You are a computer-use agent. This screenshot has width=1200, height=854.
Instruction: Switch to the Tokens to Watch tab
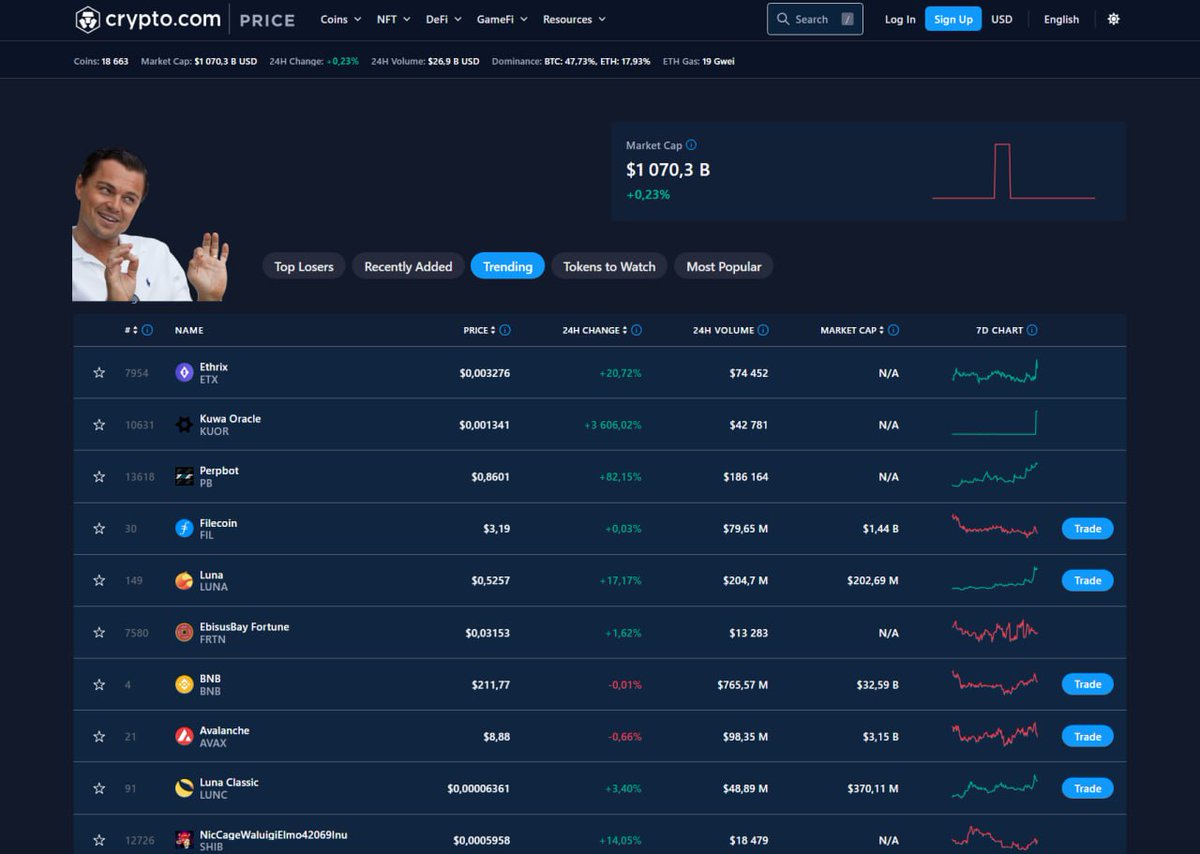(x=609, y=266)
